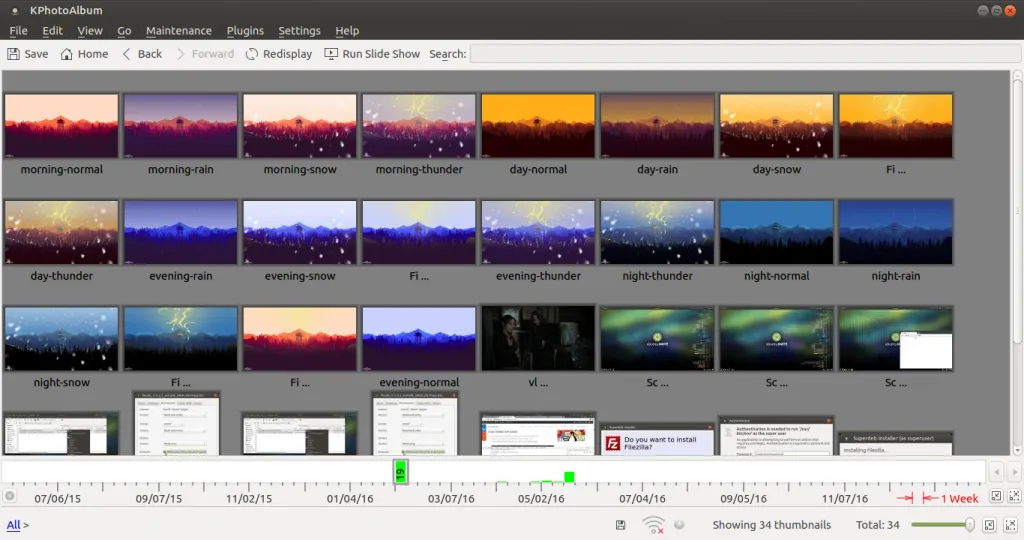Click the clear timeline selection icon
Viewport: 1024px width, 540px height.
coord(10,496)
